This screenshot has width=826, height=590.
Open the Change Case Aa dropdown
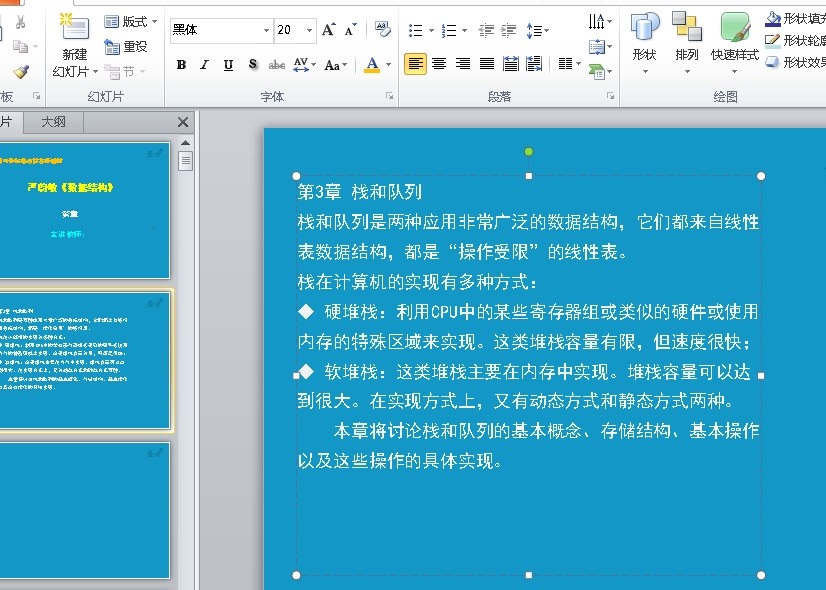[335, 65]
